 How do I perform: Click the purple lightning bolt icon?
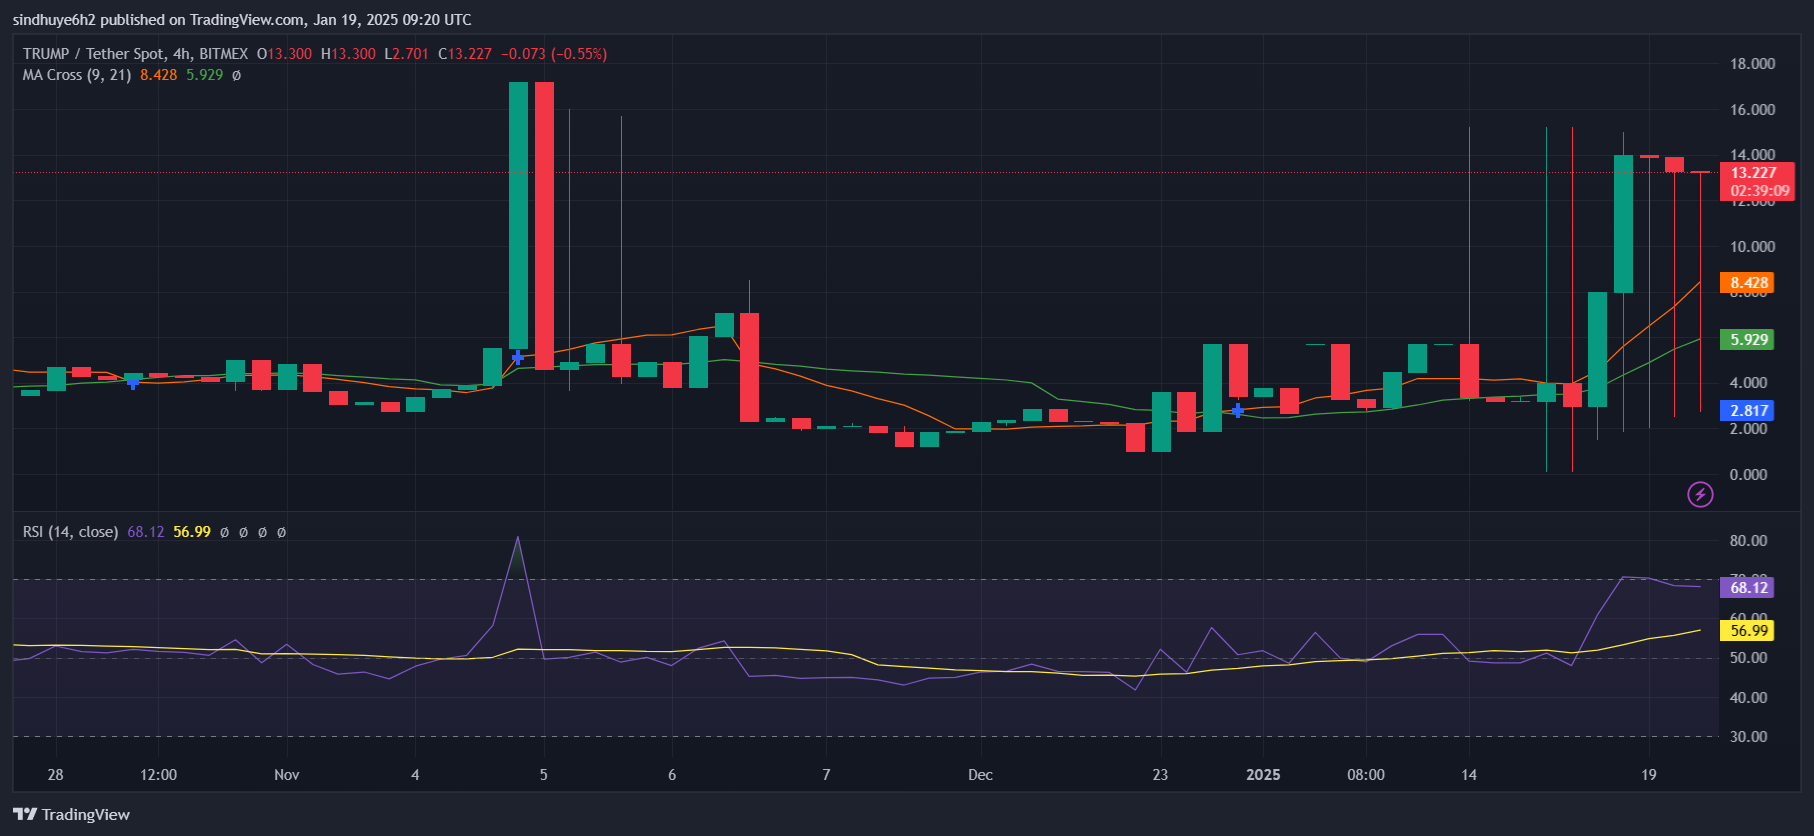point(1700,494)
